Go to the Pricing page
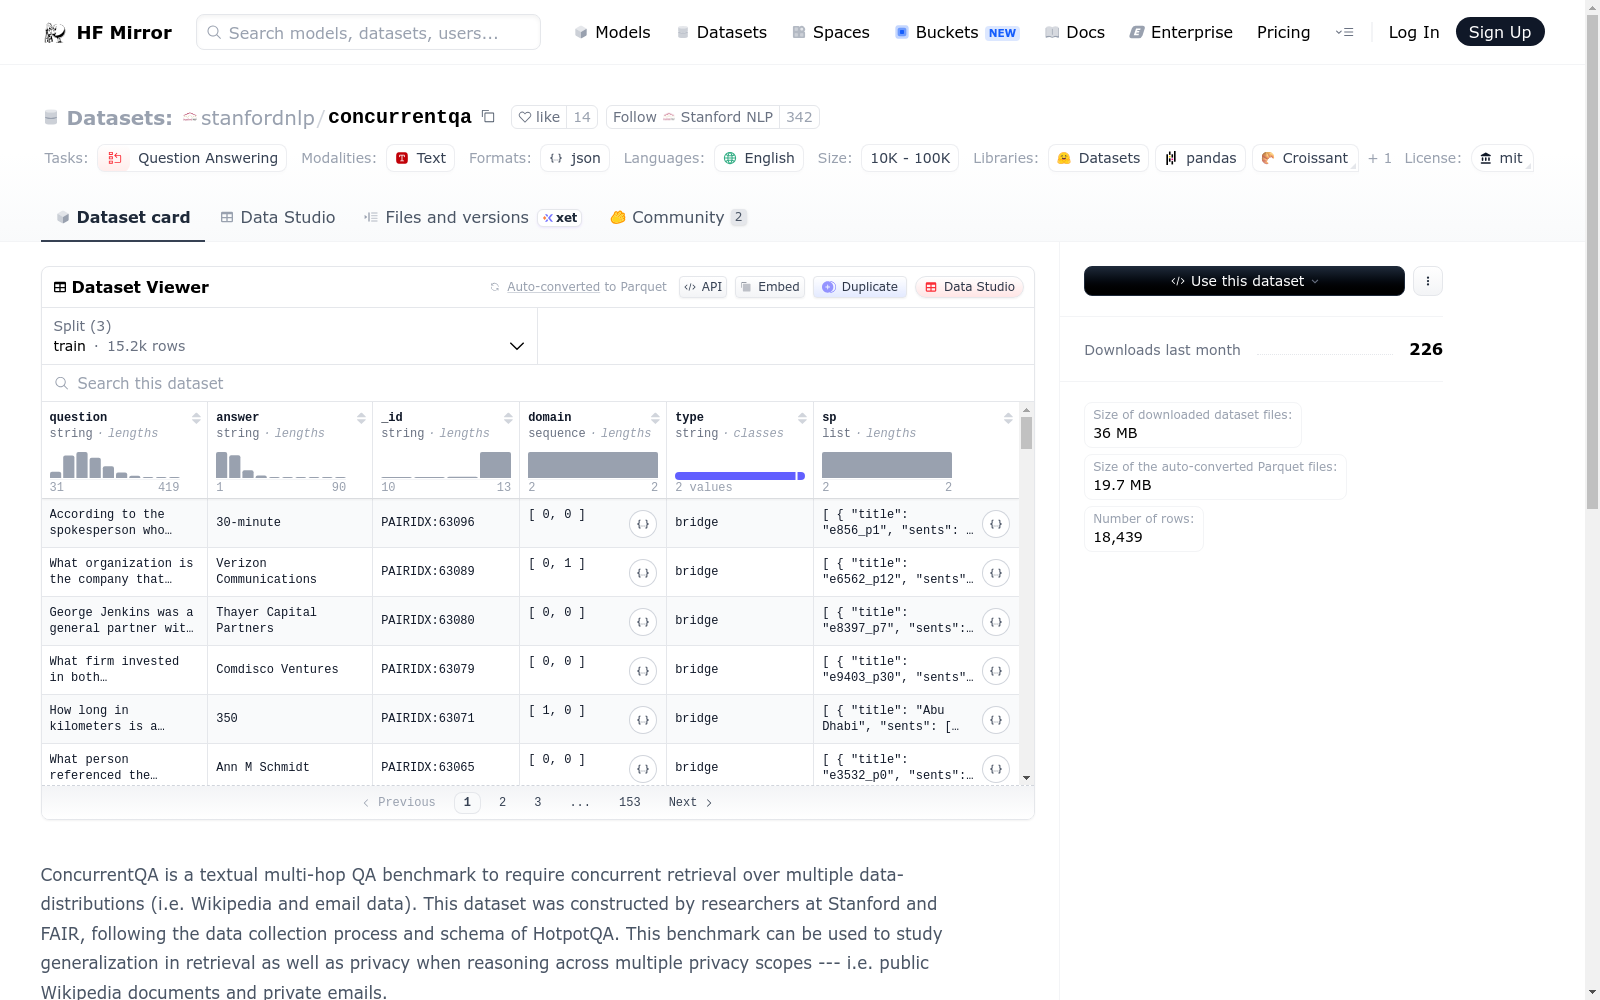Viewport: 1600px width, 1000px height. click(x=1283, y=32)
